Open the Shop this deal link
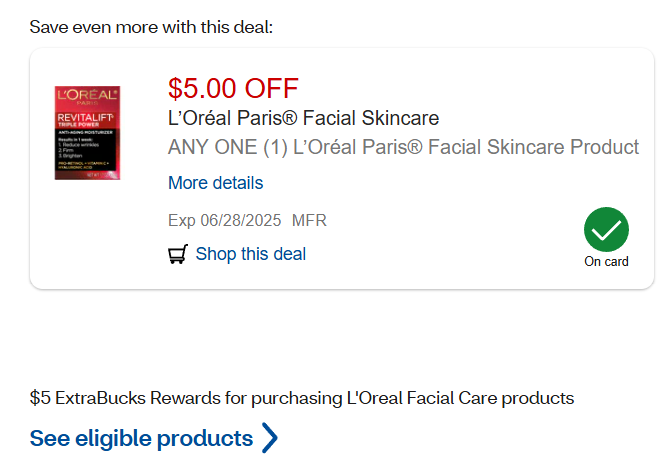The width and height of the screenshot is (665, 465). [250, 254]
